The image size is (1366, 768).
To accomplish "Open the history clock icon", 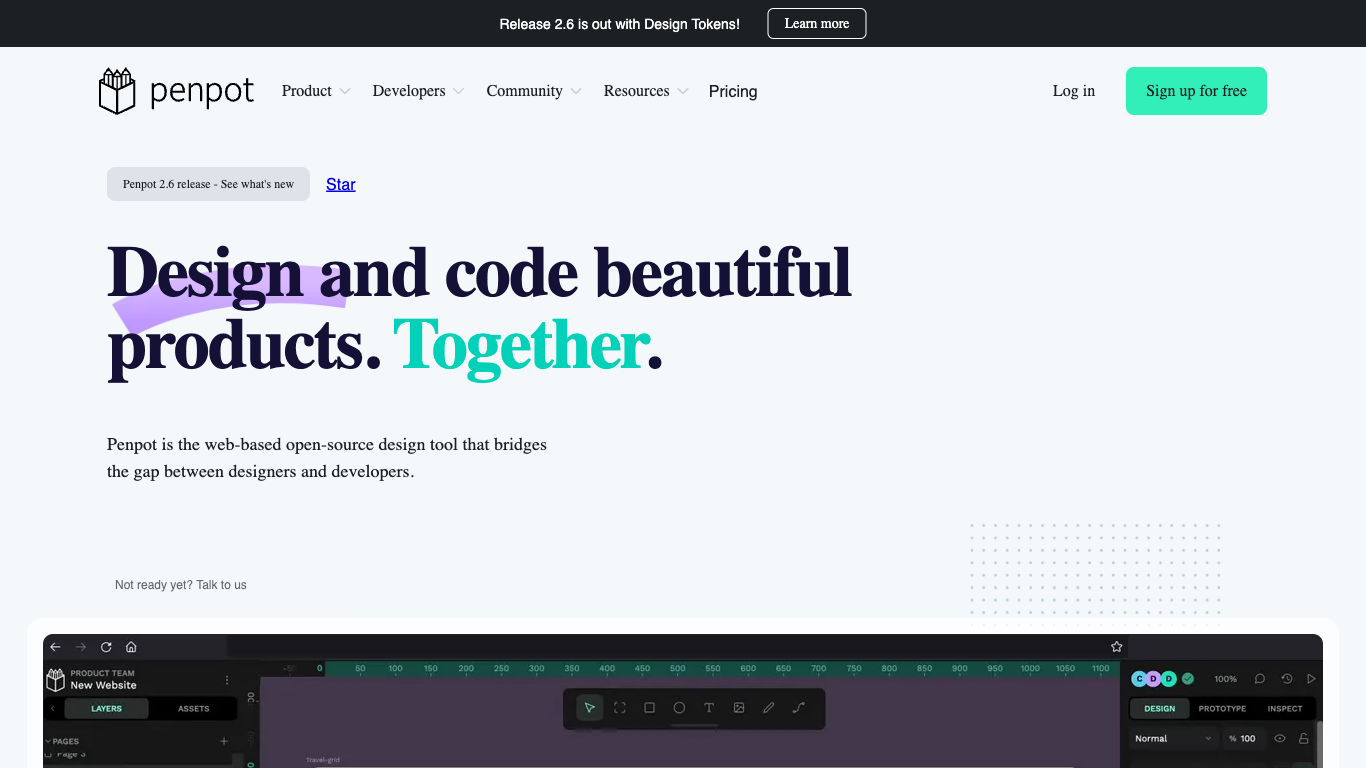I will (x=1287, y=679).
